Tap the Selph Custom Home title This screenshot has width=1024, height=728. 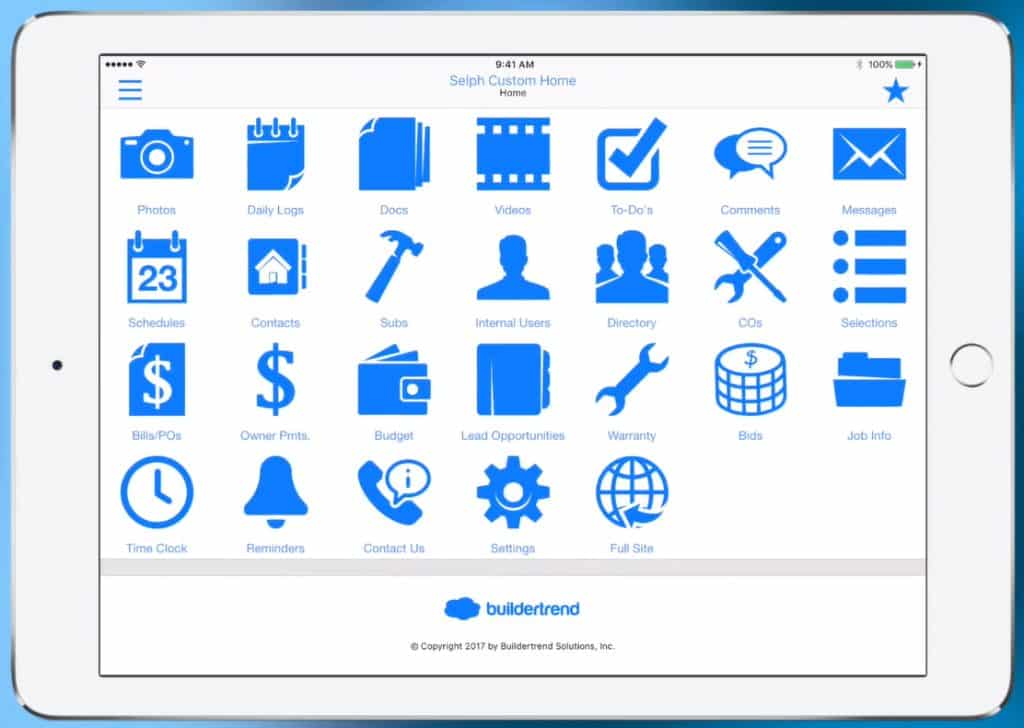pyautogui.click(x=512, y=80)
